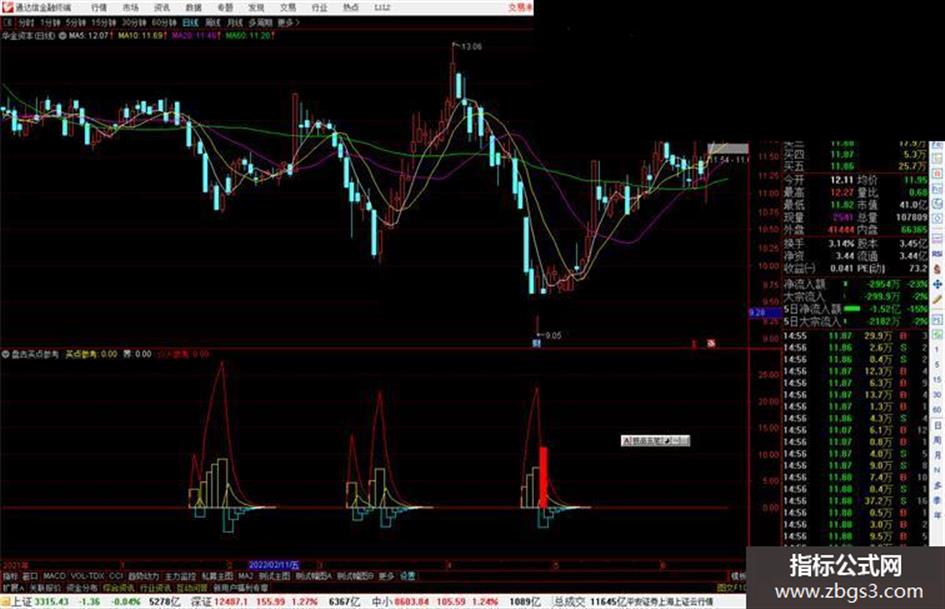The width and height of the screenshot is (945, 609).
Task: Click the 换手 value 3.14%
Action: coord(841,244)
